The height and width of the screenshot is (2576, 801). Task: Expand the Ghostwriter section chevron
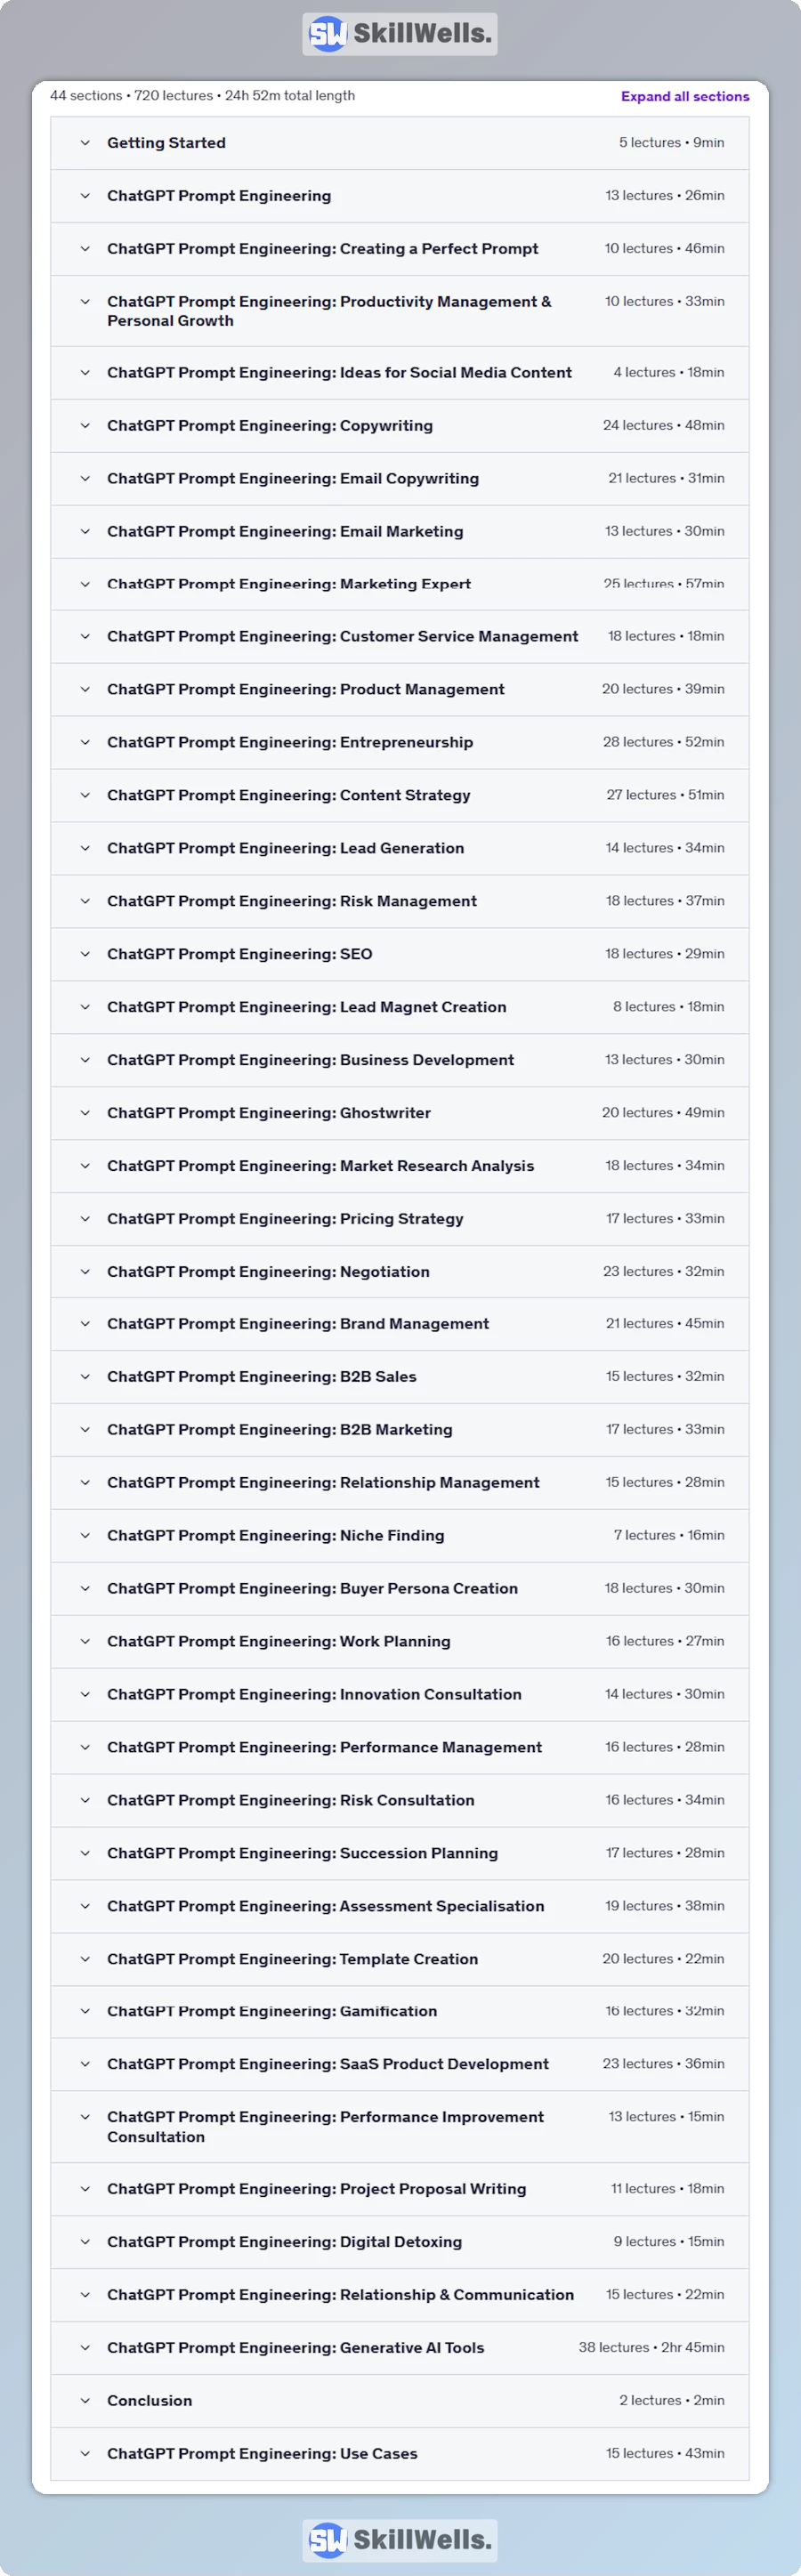pyautogui.click(x=85, y=1114)
